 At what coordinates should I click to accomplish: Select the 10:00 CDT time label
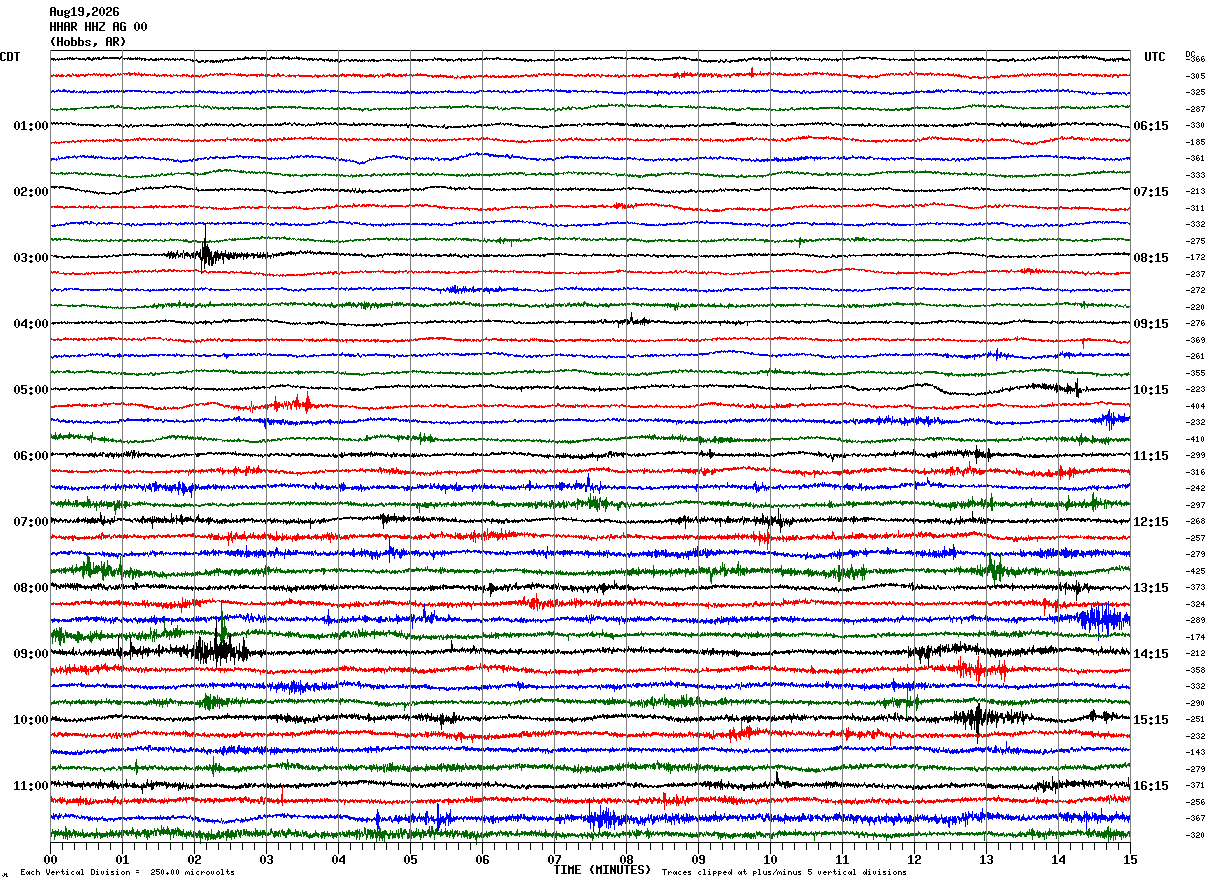31,720
